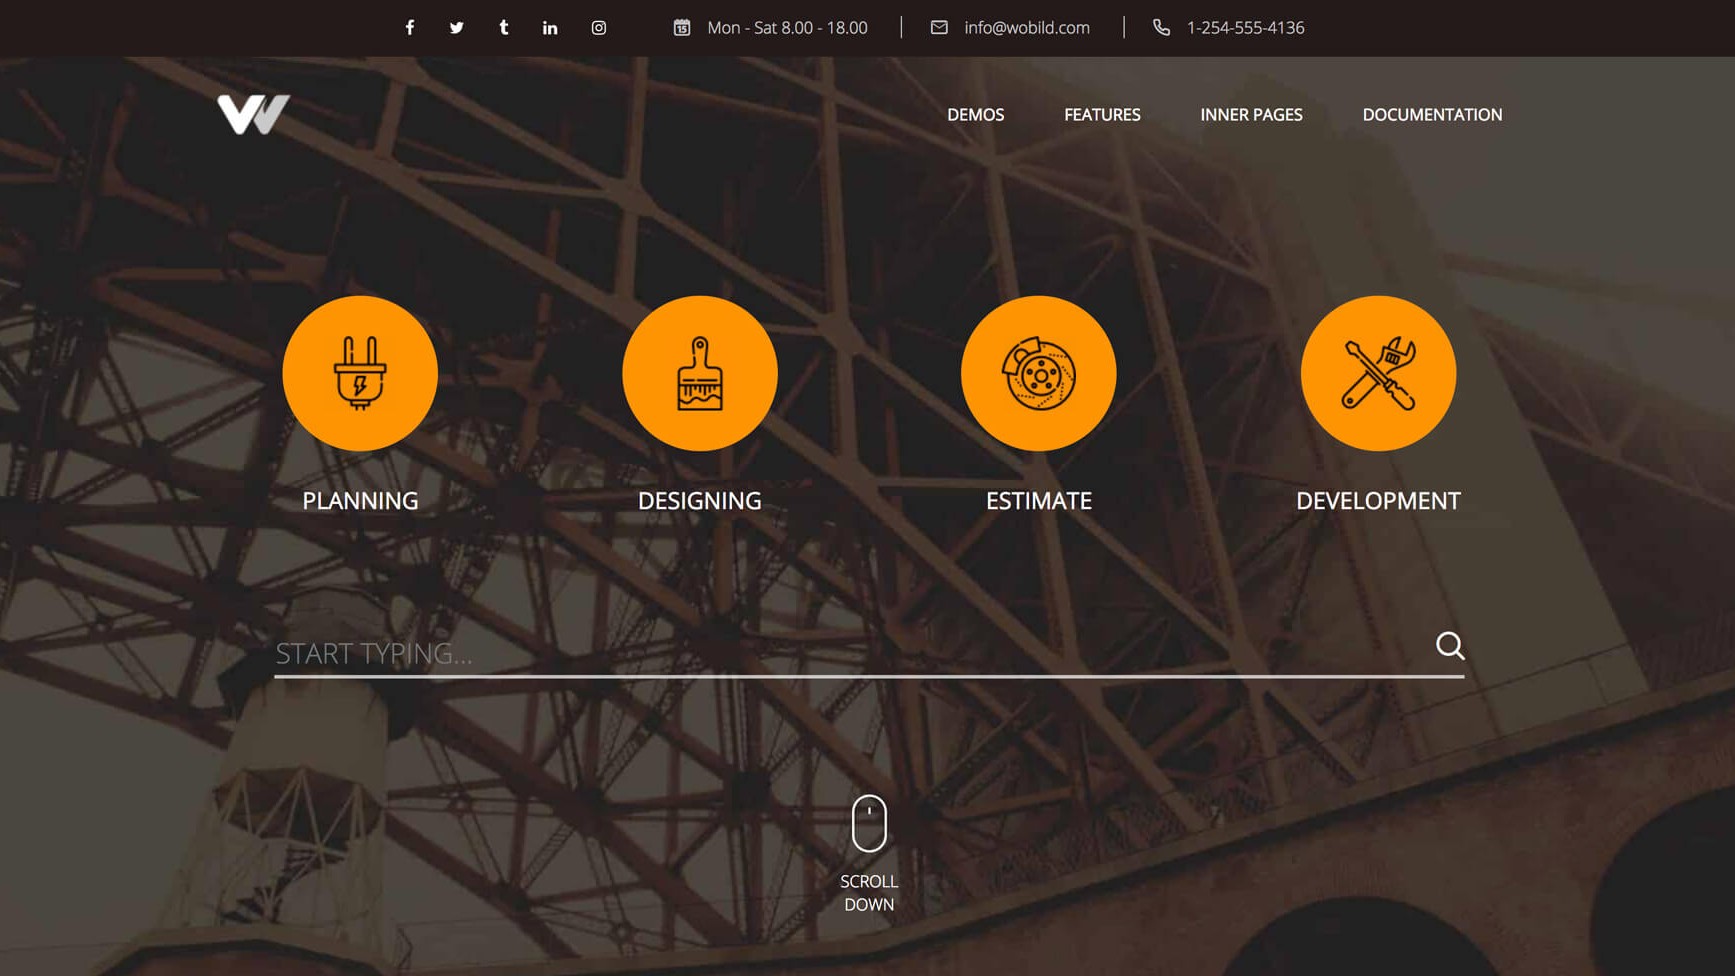Click the Planning electric plug icon

click(360, 373)
